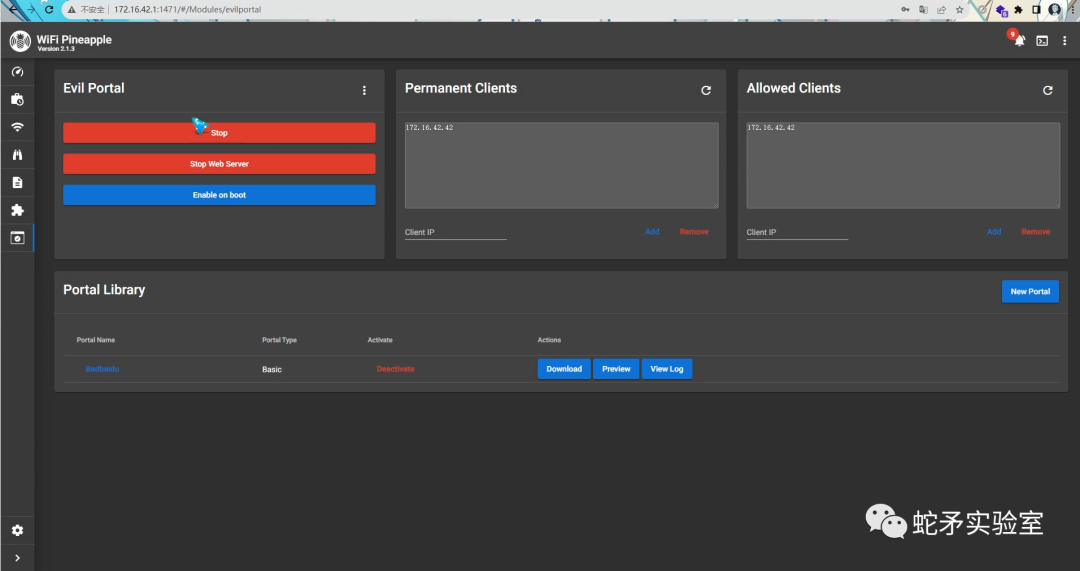Image resolution: width=1080 pixels, height=571 pixels.
Task: Click the browser address bar URL
Action: click(187, 10)
